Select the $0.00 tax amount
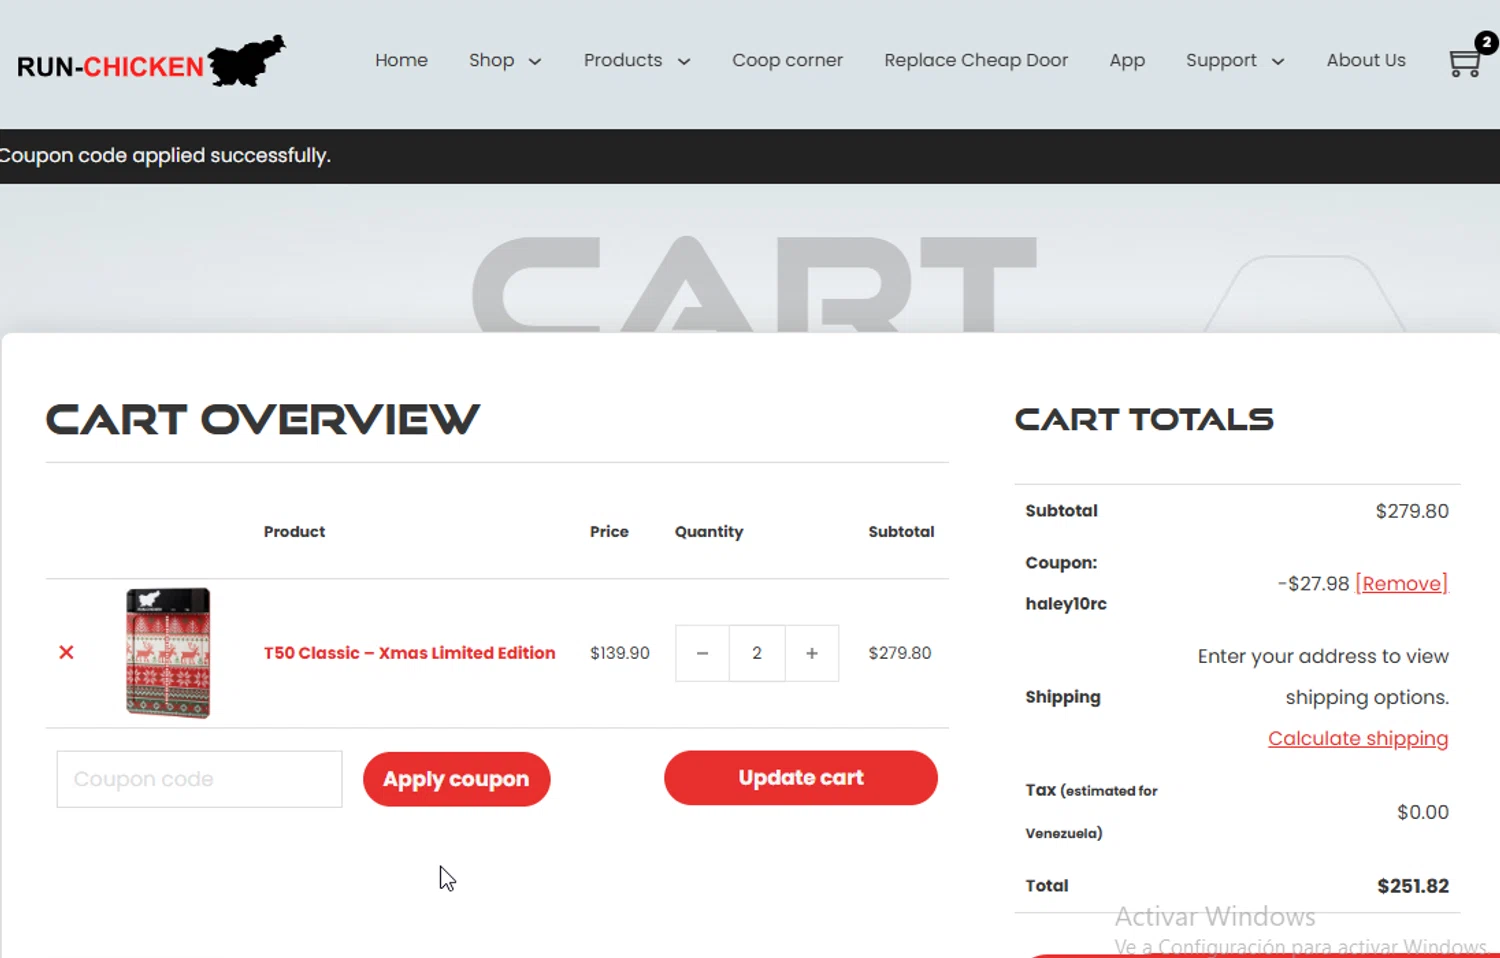Viewport: 1500px width, 958px height. 1423,812
